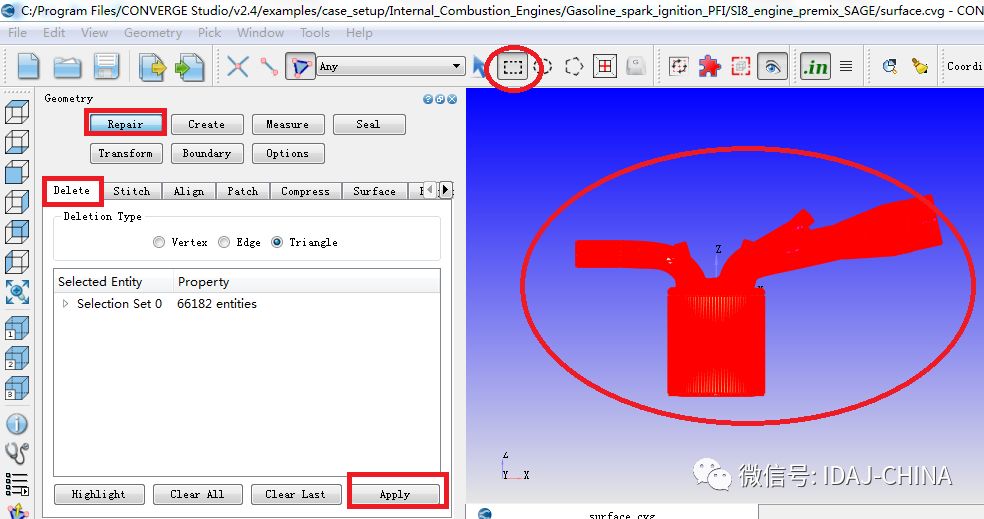Screen dimensions: 984x519
Task: Activate rectangular box selection tool
Action: [x=513, y=66]
